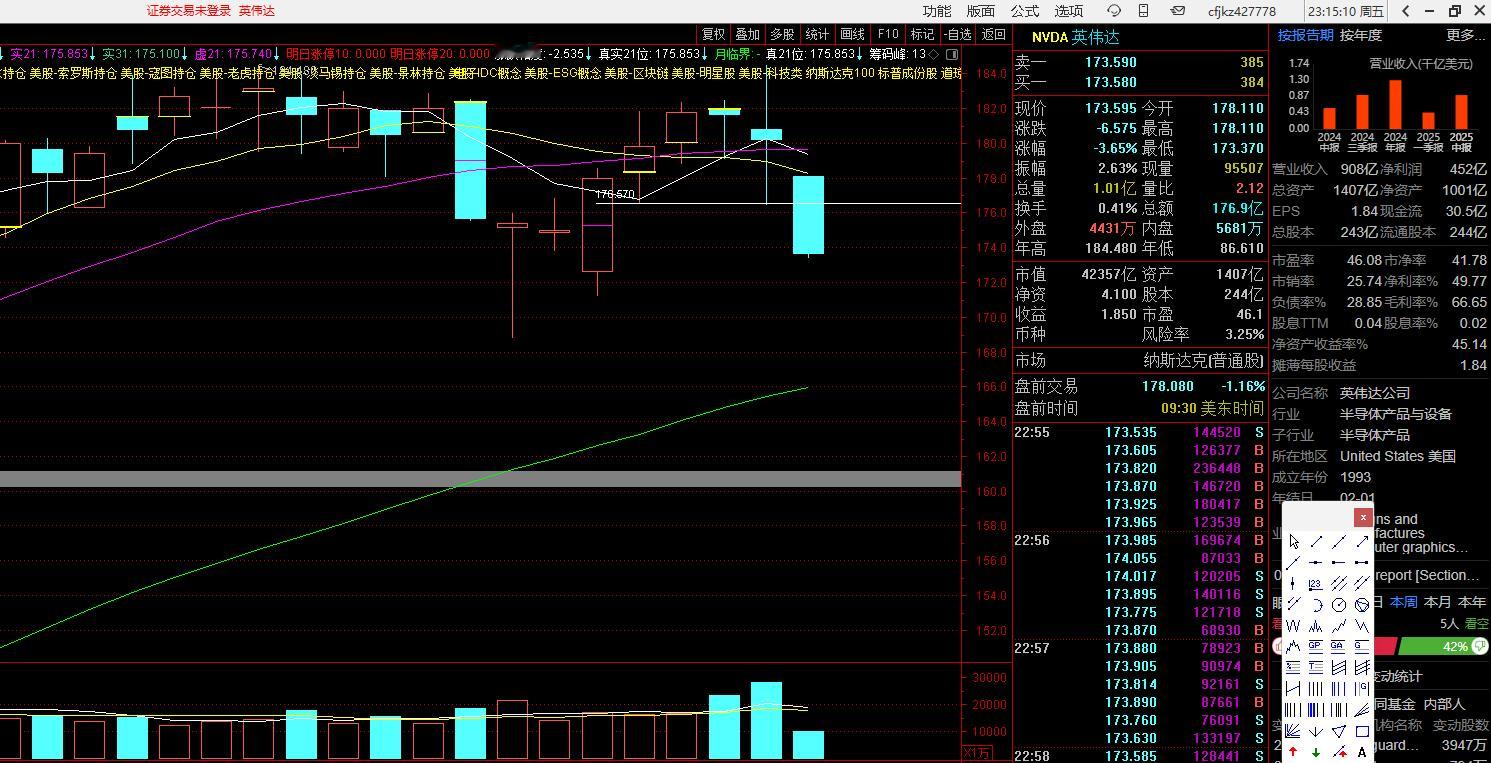This screenshot has width=1491, height=763.
Task: Choose the triangle drawing tool
Action: [1339, 731]
